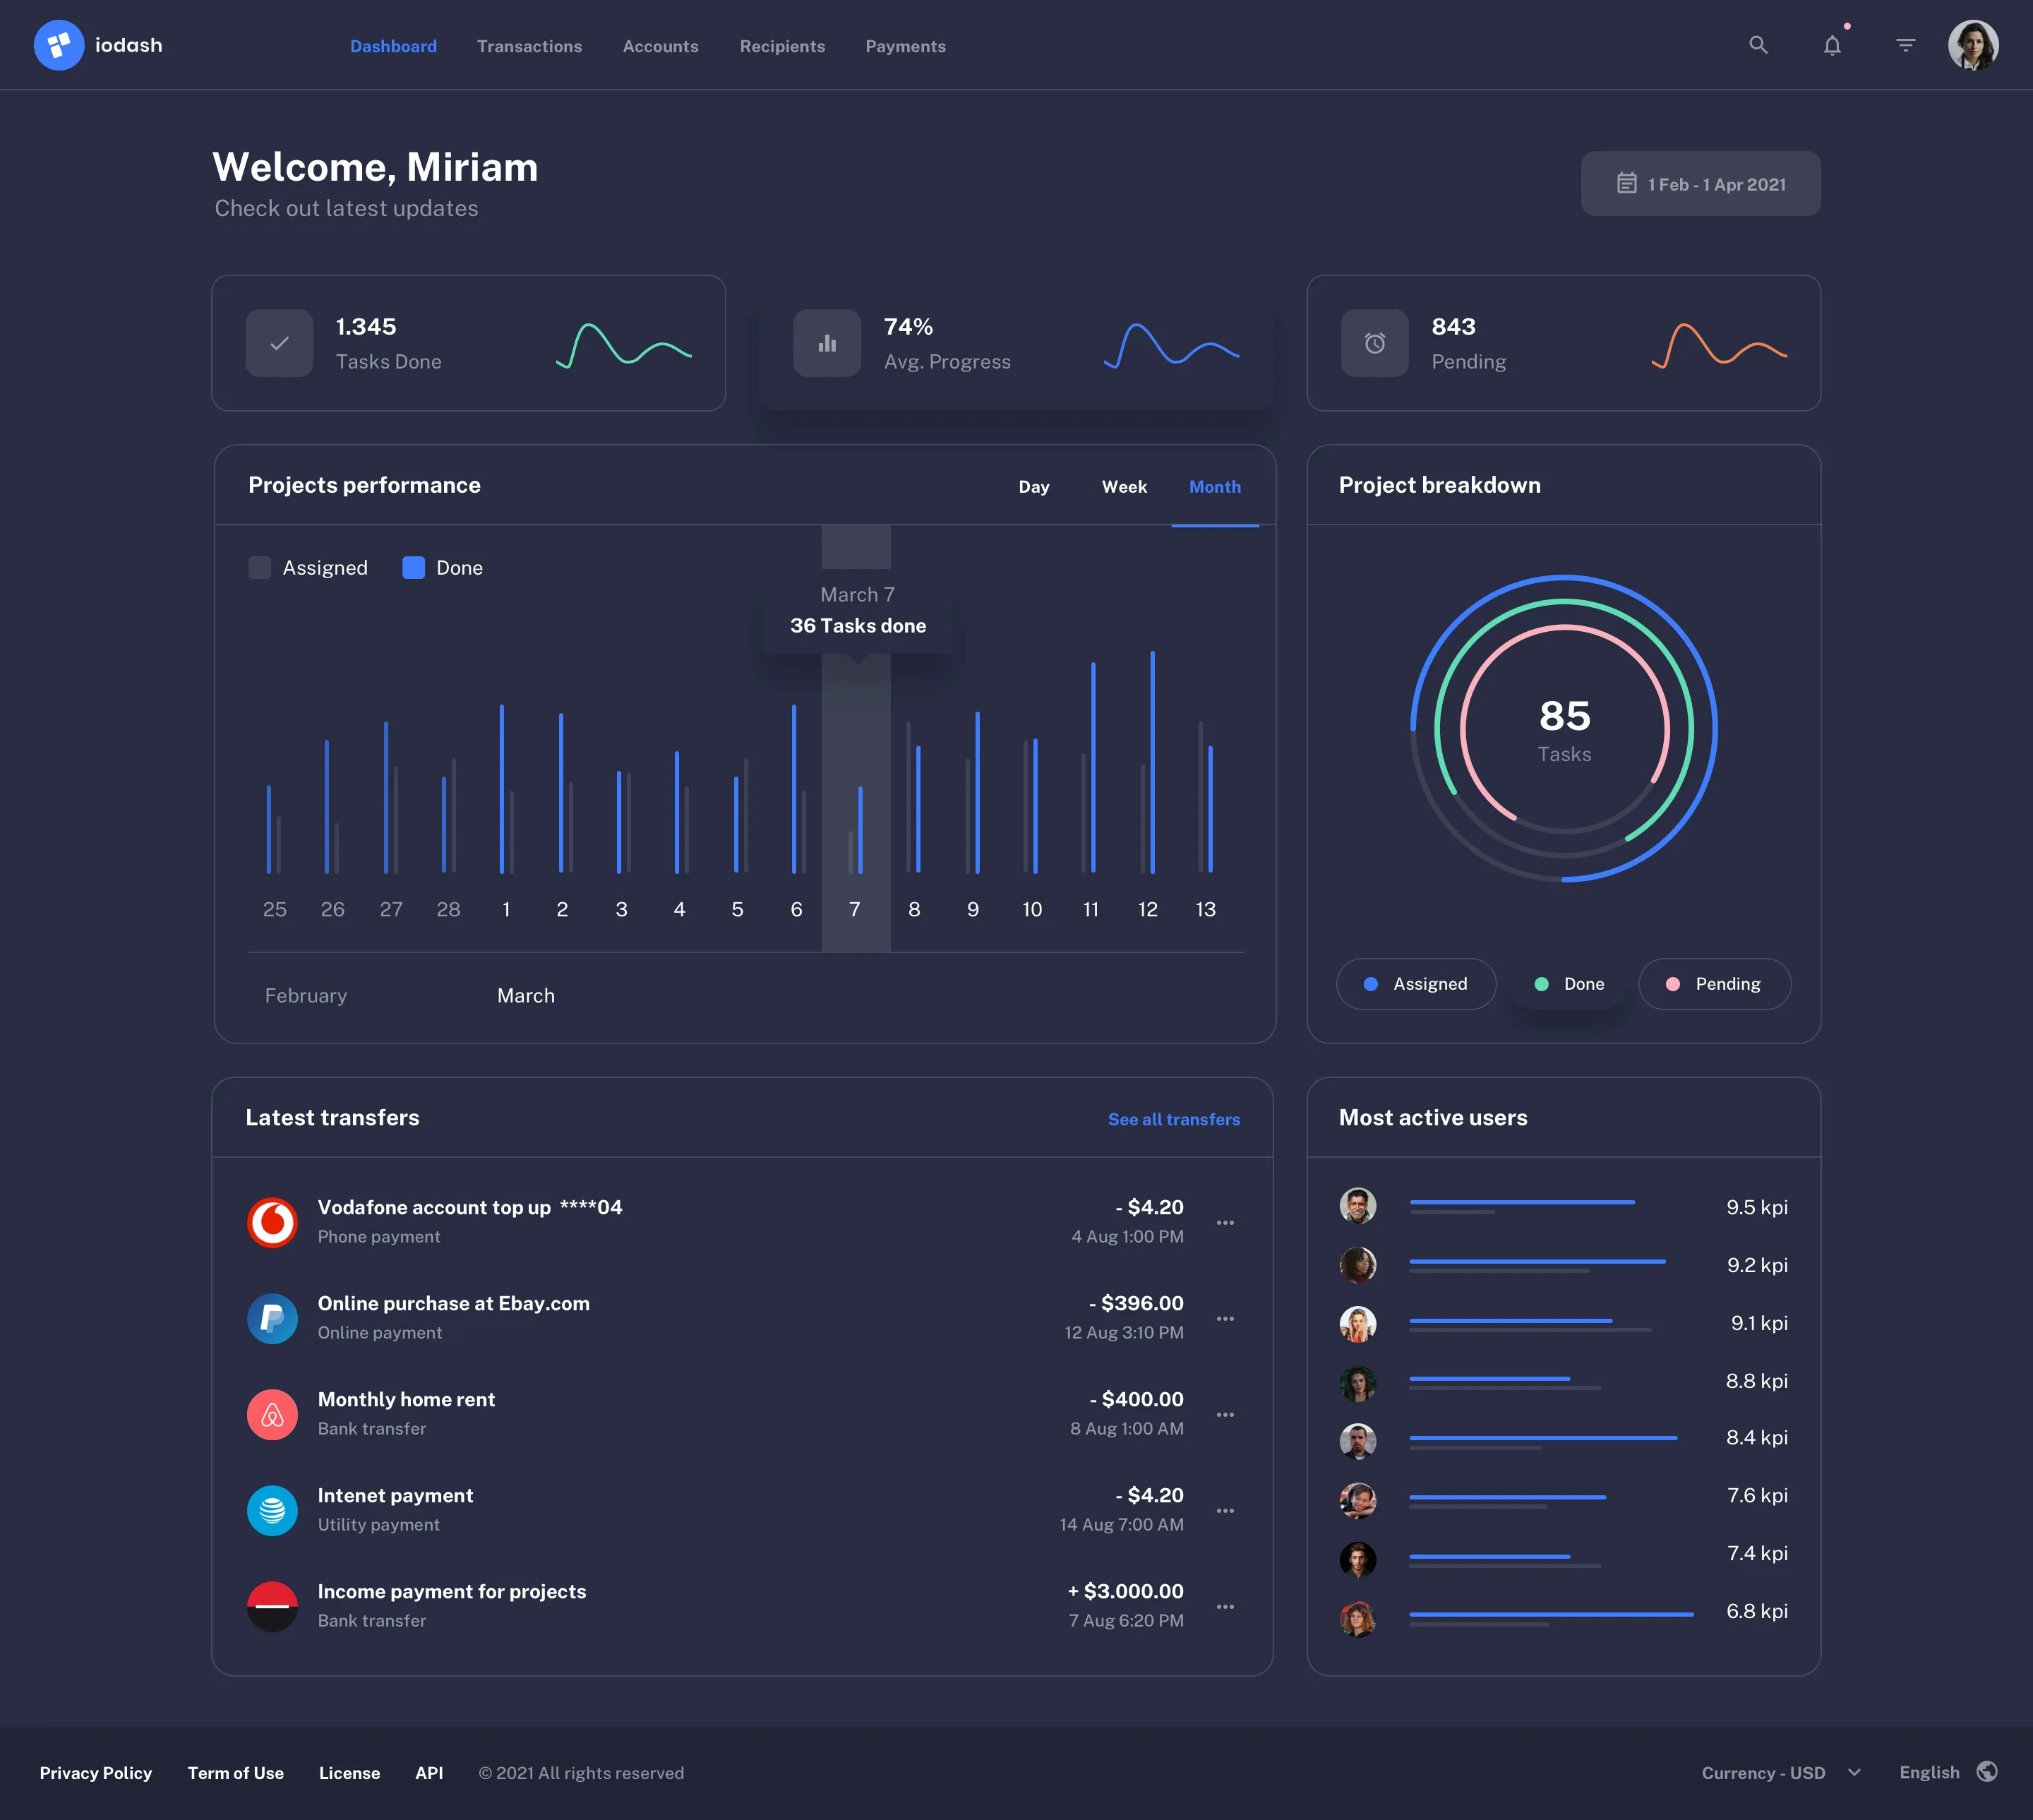
Task: Toggle the Assigned series in Projects performance
Action: 309,567
